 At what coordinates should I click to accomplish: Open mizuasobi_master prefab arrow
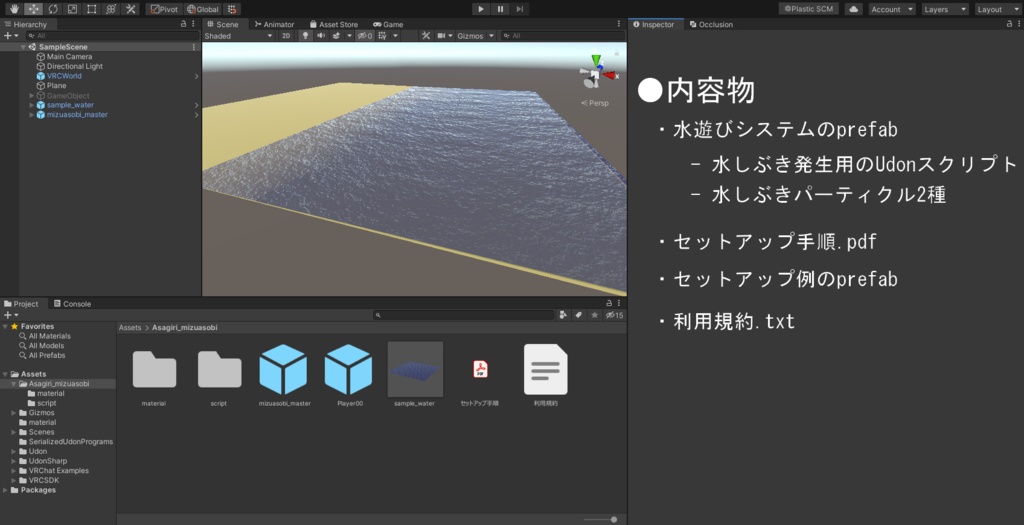tap(197, 115)
